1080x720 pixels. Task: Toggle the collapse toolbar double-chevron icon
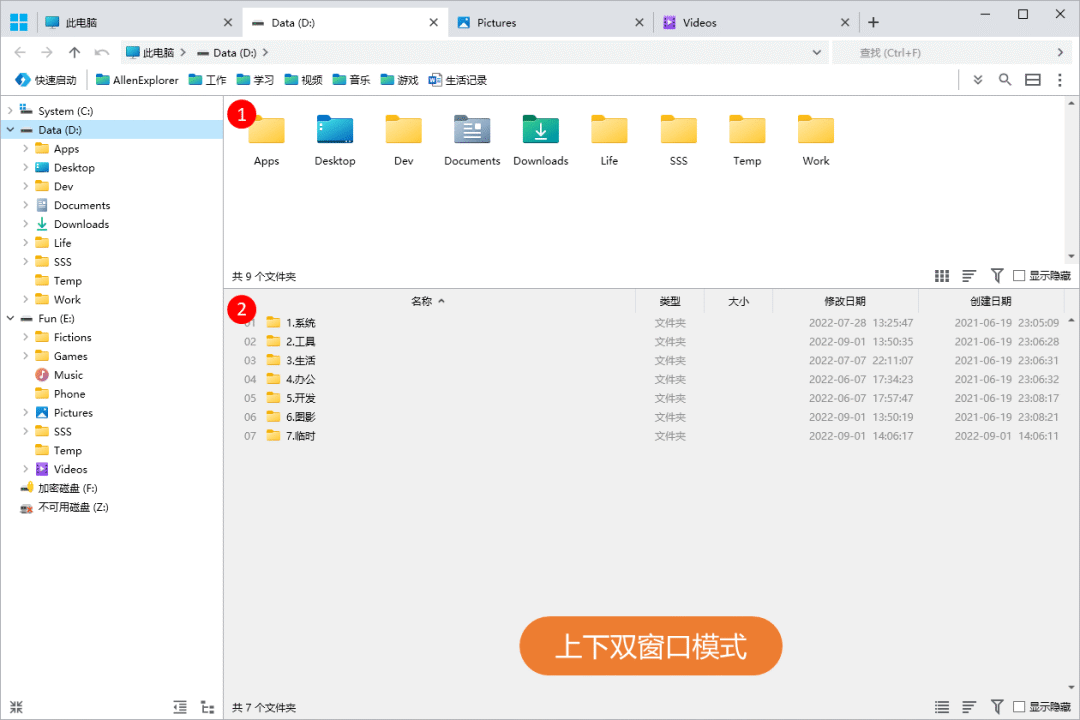click(x=977, y=80)
